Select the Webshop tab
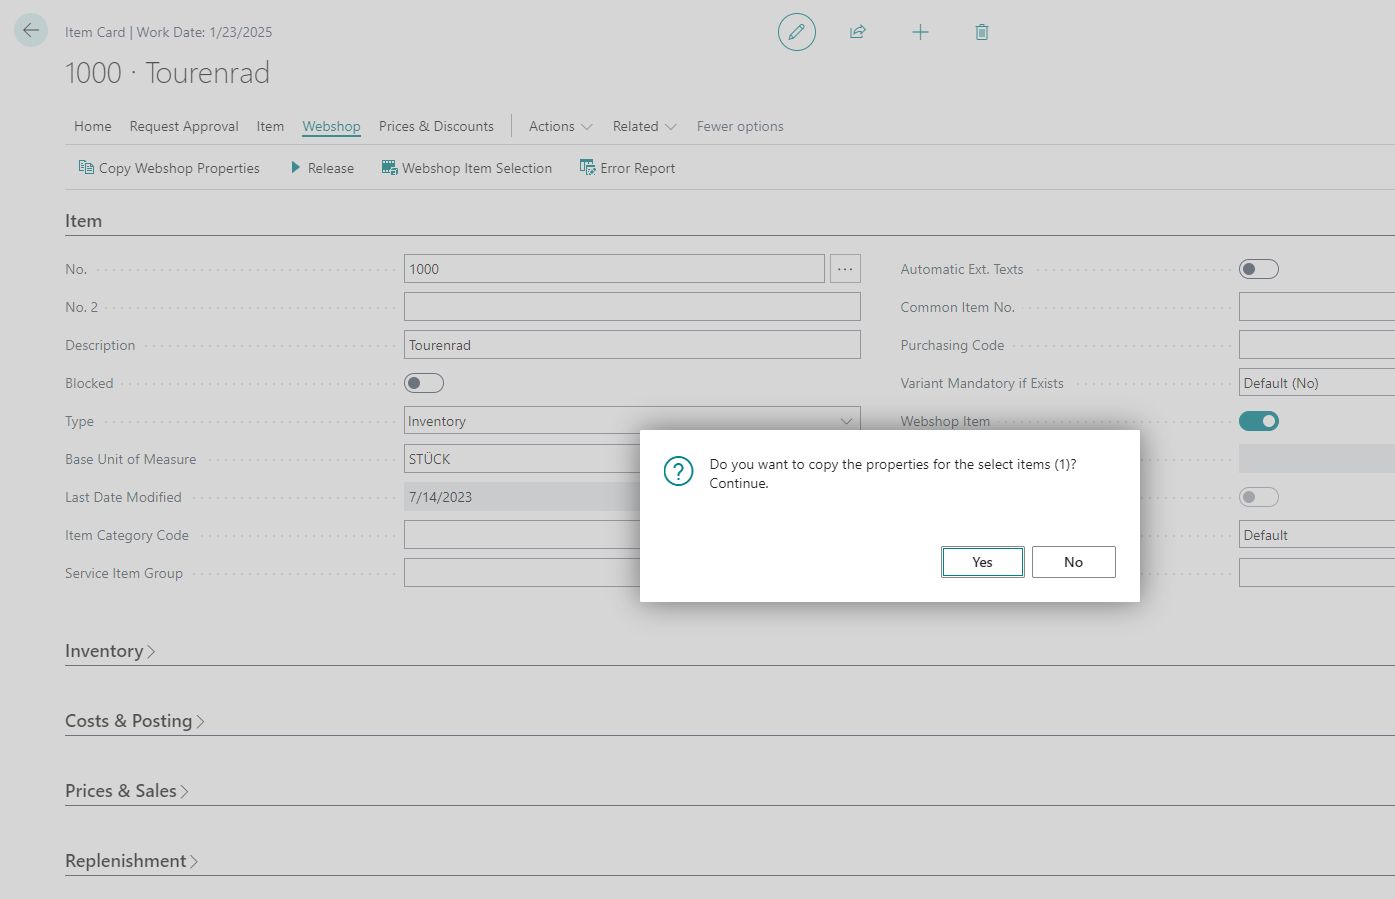This screenshot has height=899, width=1395. [331, 126]
